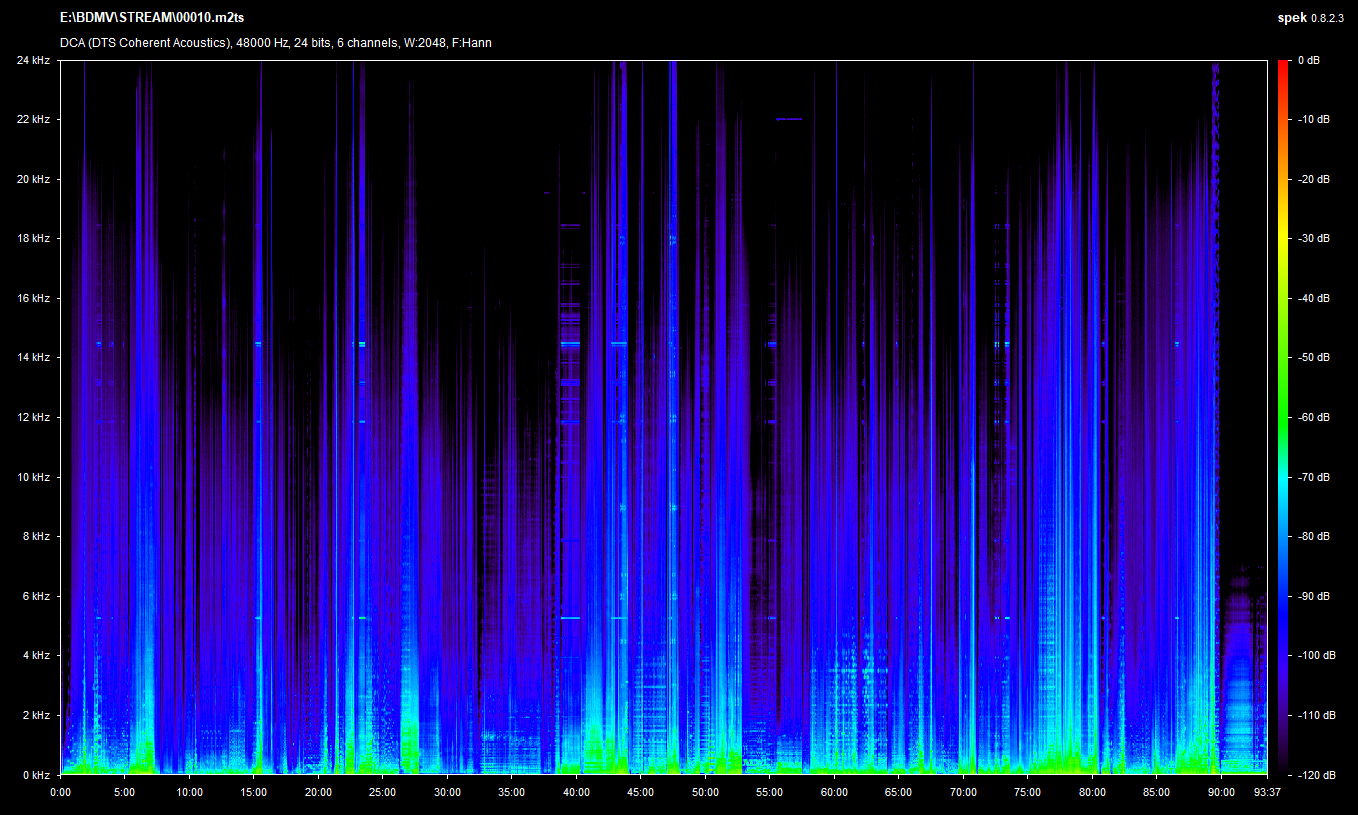Select the 45:00 time axis marker
1358x815 pixels.
coord(640,792)
